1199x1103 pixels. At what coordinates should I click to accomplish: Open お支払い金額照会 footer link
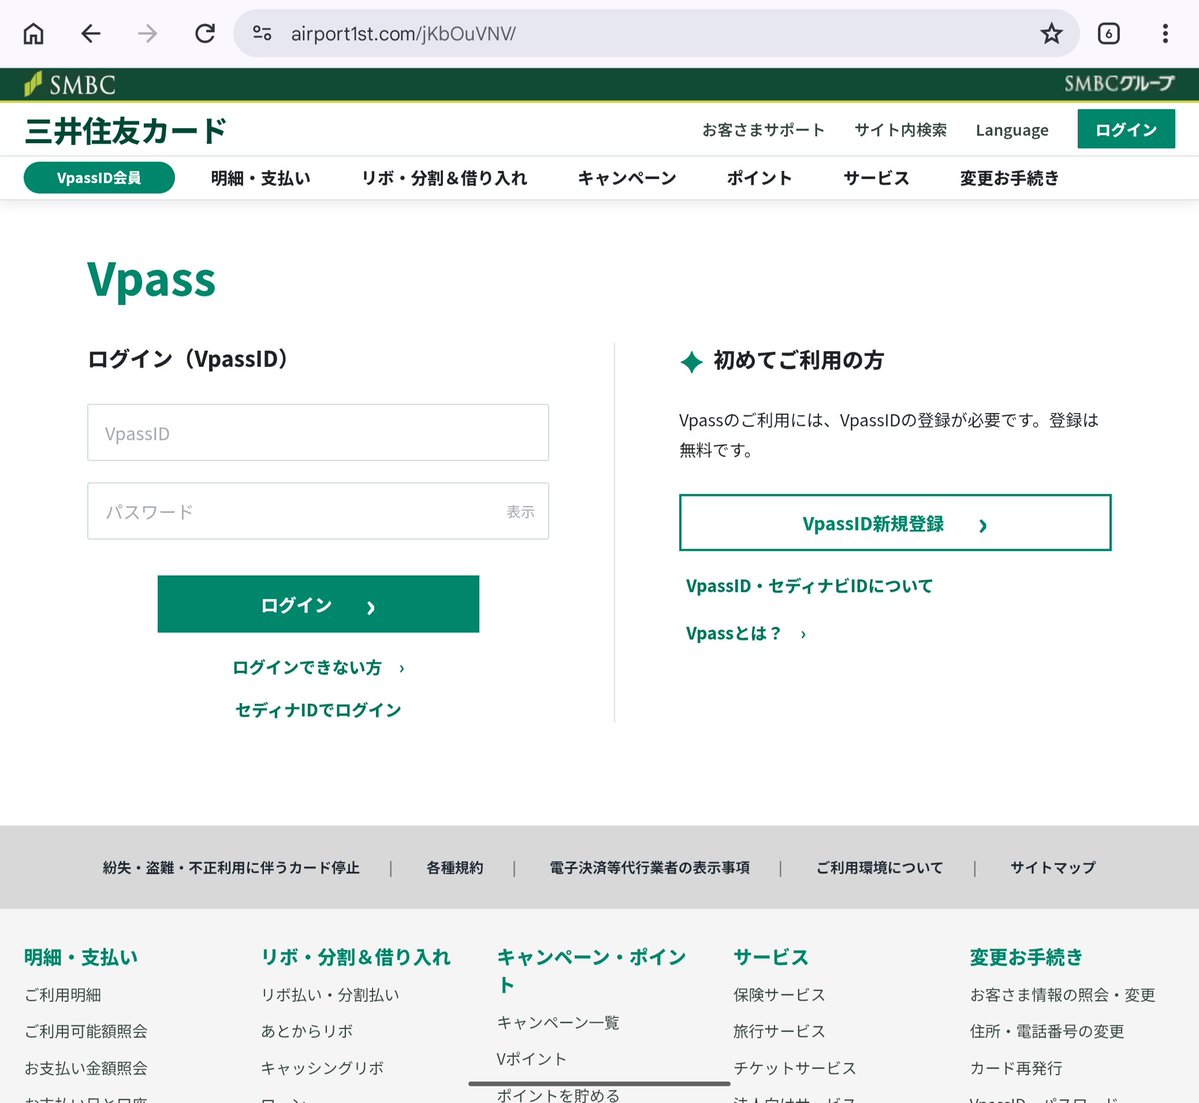coord(86,1068)
